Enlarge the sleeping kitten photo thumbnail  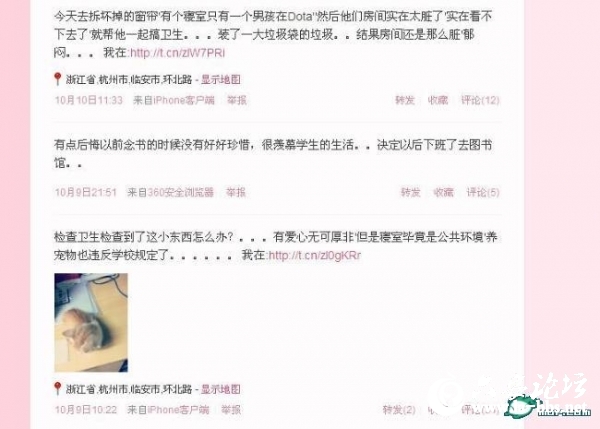point(91,323)
